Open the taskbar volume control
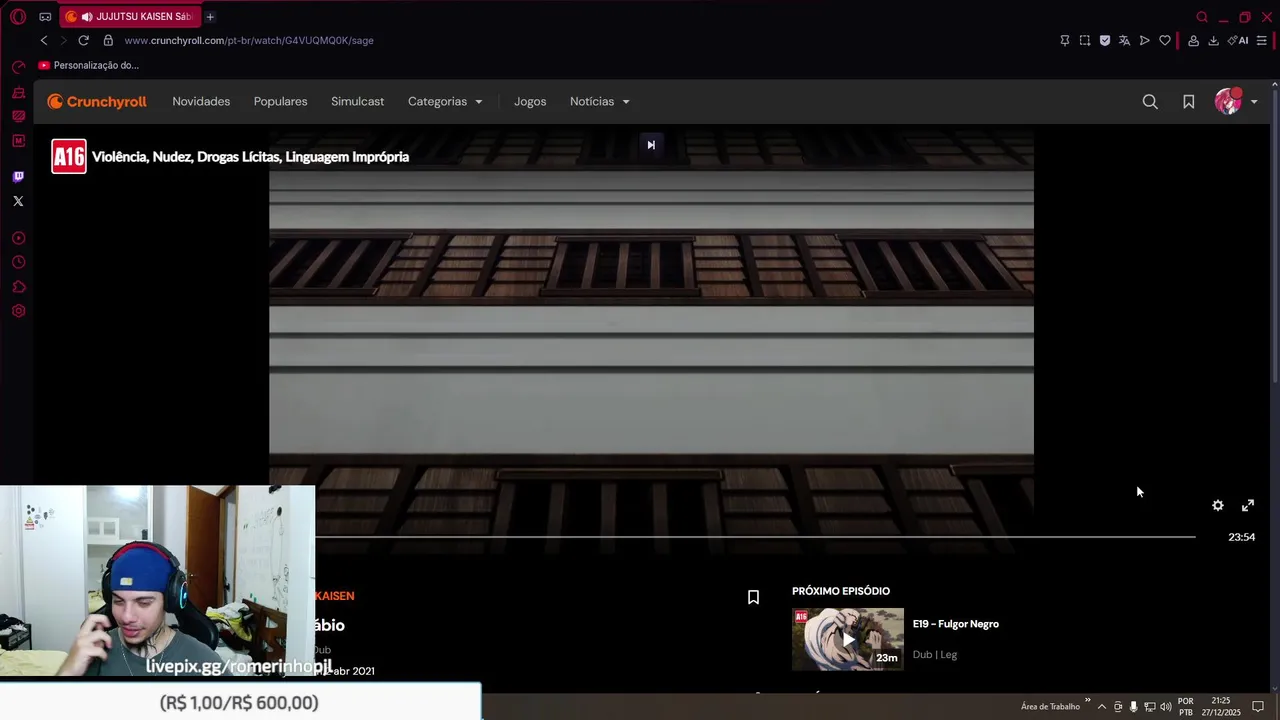 (x=1166, y=706)
